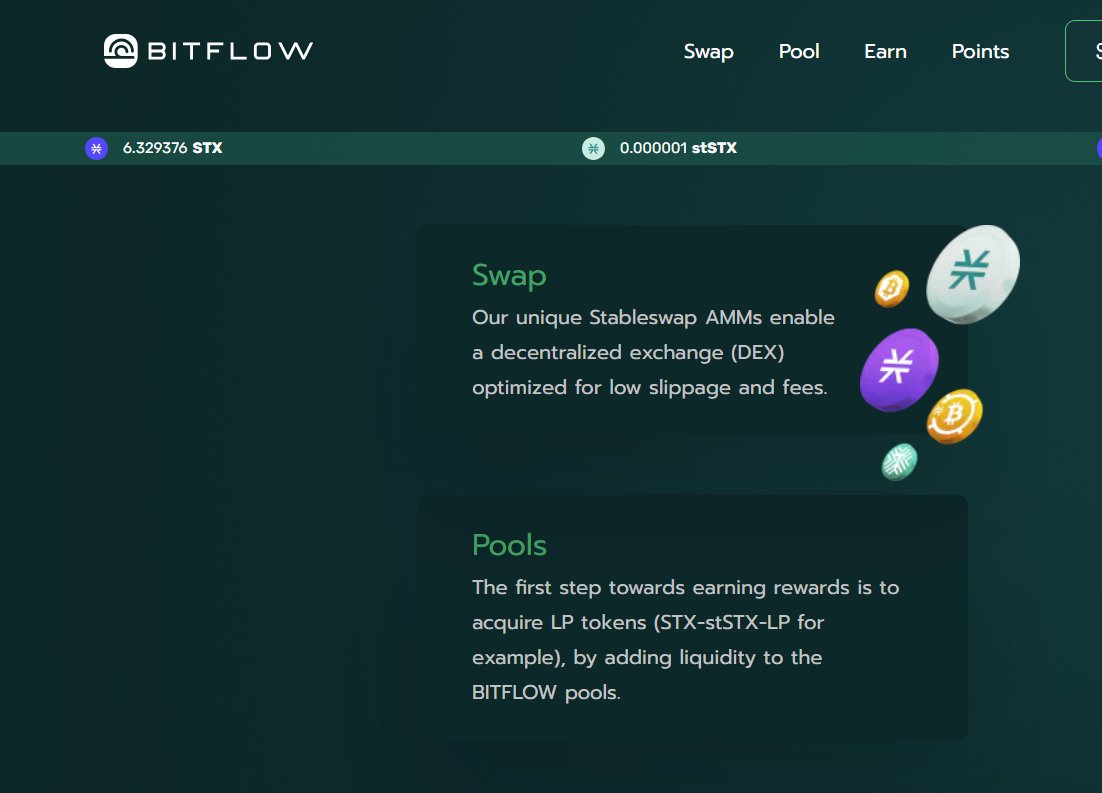The width and height of the screenshot is (1102, 793).
Task: Click the Swap description about Stableswap AMMs
Action: tap(653, 352)
